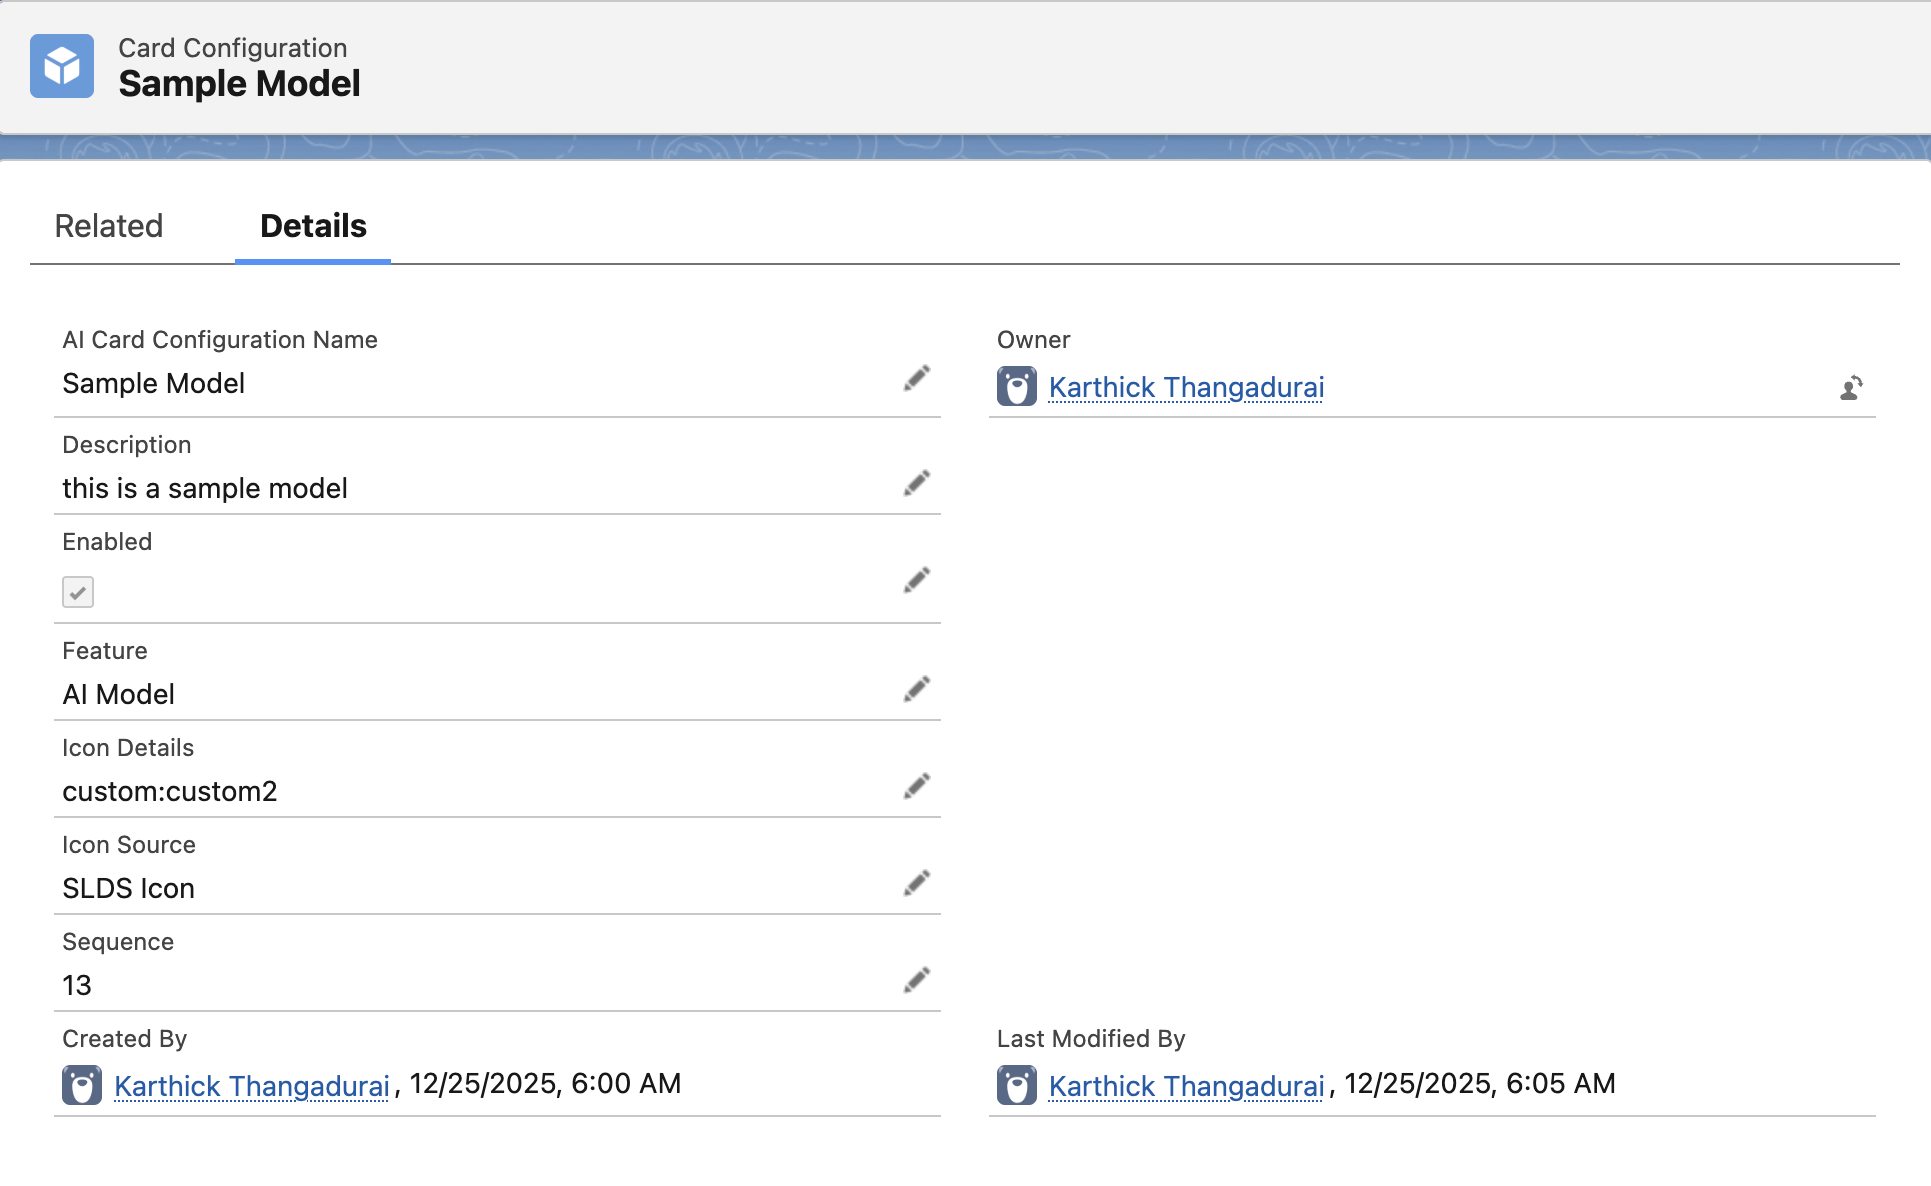Edit the Icon Source field via the pencil
The image size is (1931, 1186).
916,884
